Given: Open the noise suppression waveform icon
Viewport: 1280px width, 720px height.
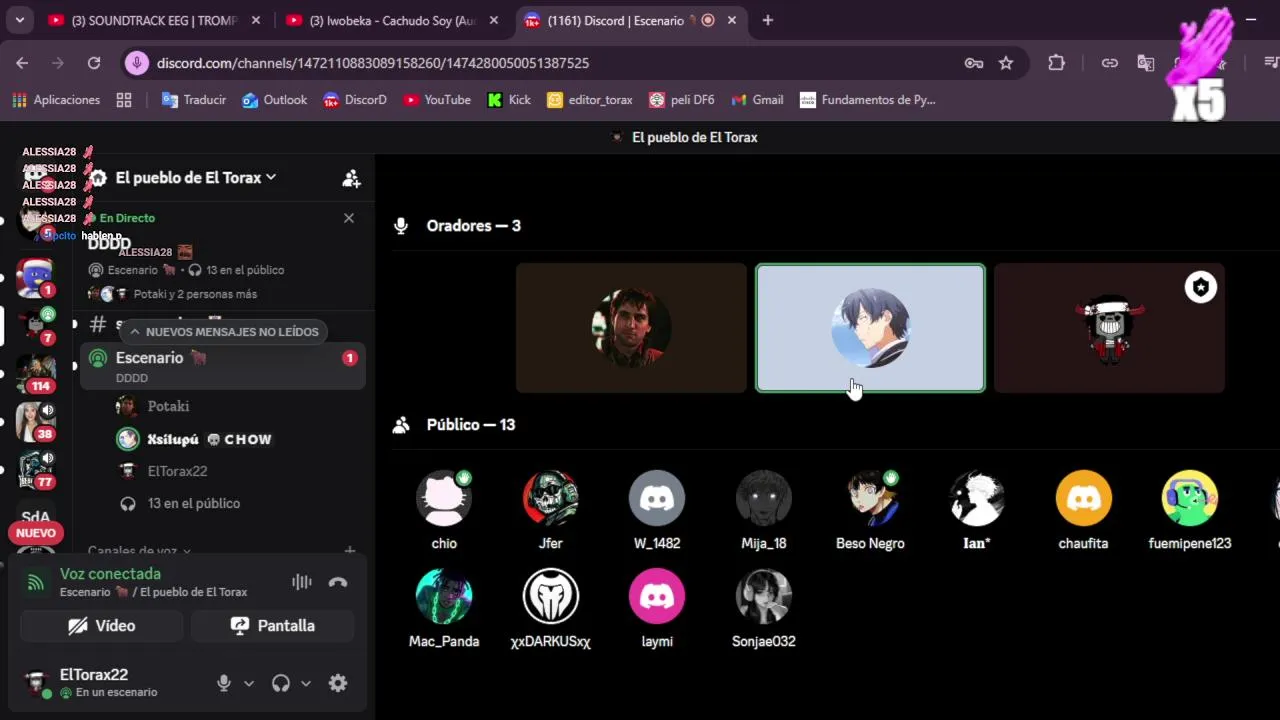Looking at the screenshot, I should click(301, 582).
